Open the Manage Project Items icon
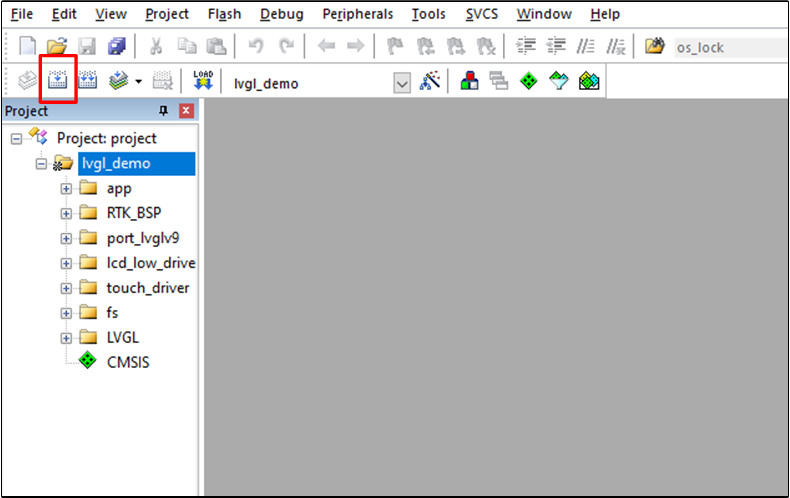Viewport: 790px width, 498px height. (470, 81)
